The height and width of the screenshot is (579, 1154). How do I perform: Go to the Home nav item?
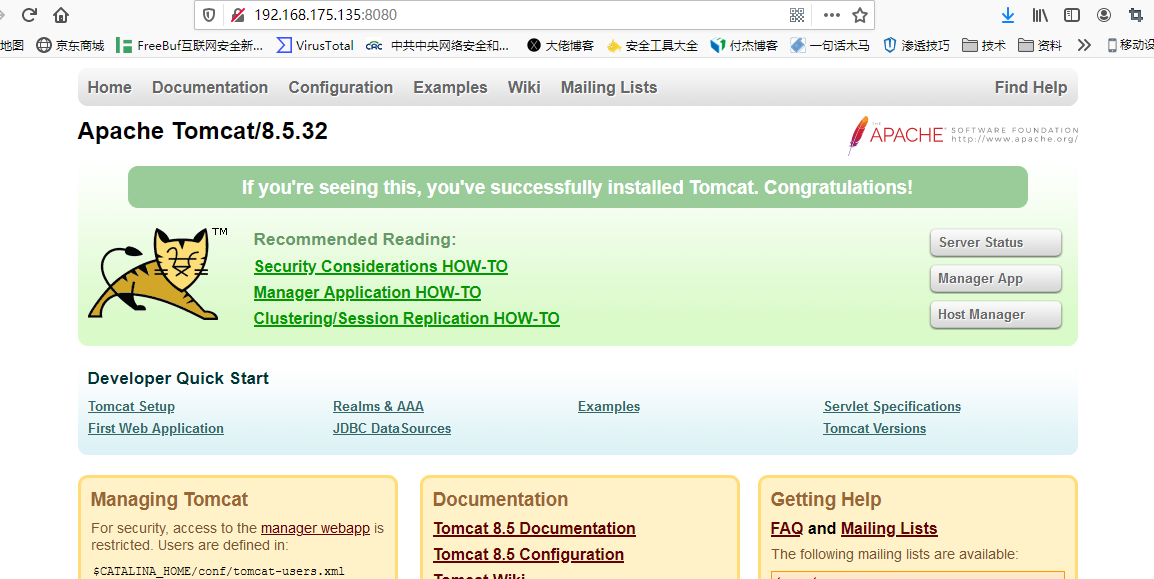(x=110, y=88)
